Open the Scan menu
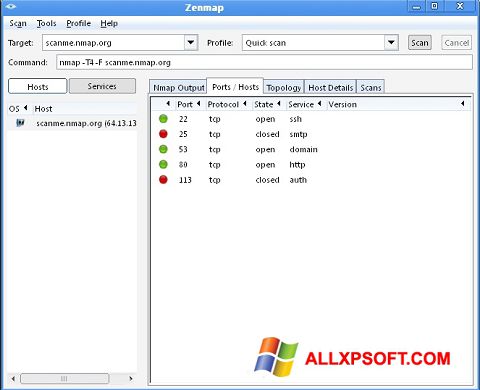The image size is (480, 390). coord(18,23)
